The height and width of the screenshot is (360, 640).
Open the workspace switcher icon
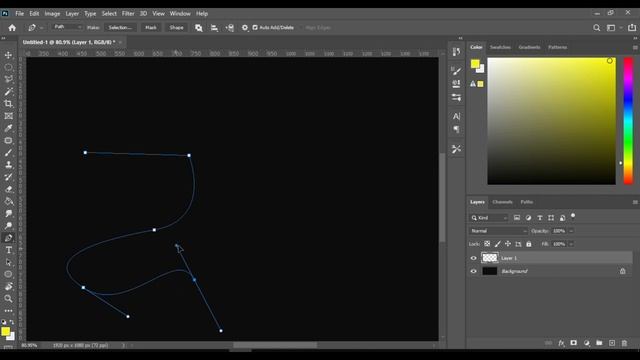(x=611, y=28)
